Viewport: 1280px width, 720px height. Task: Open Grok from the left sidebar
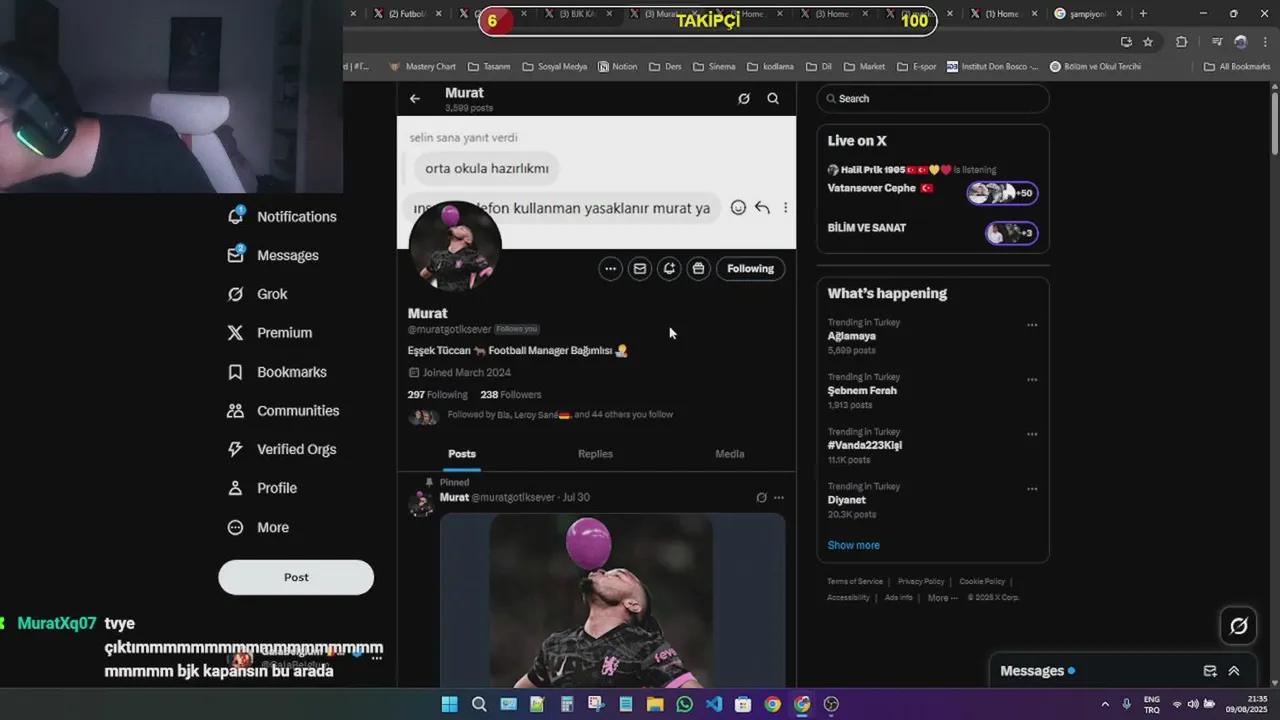point(258,294)
